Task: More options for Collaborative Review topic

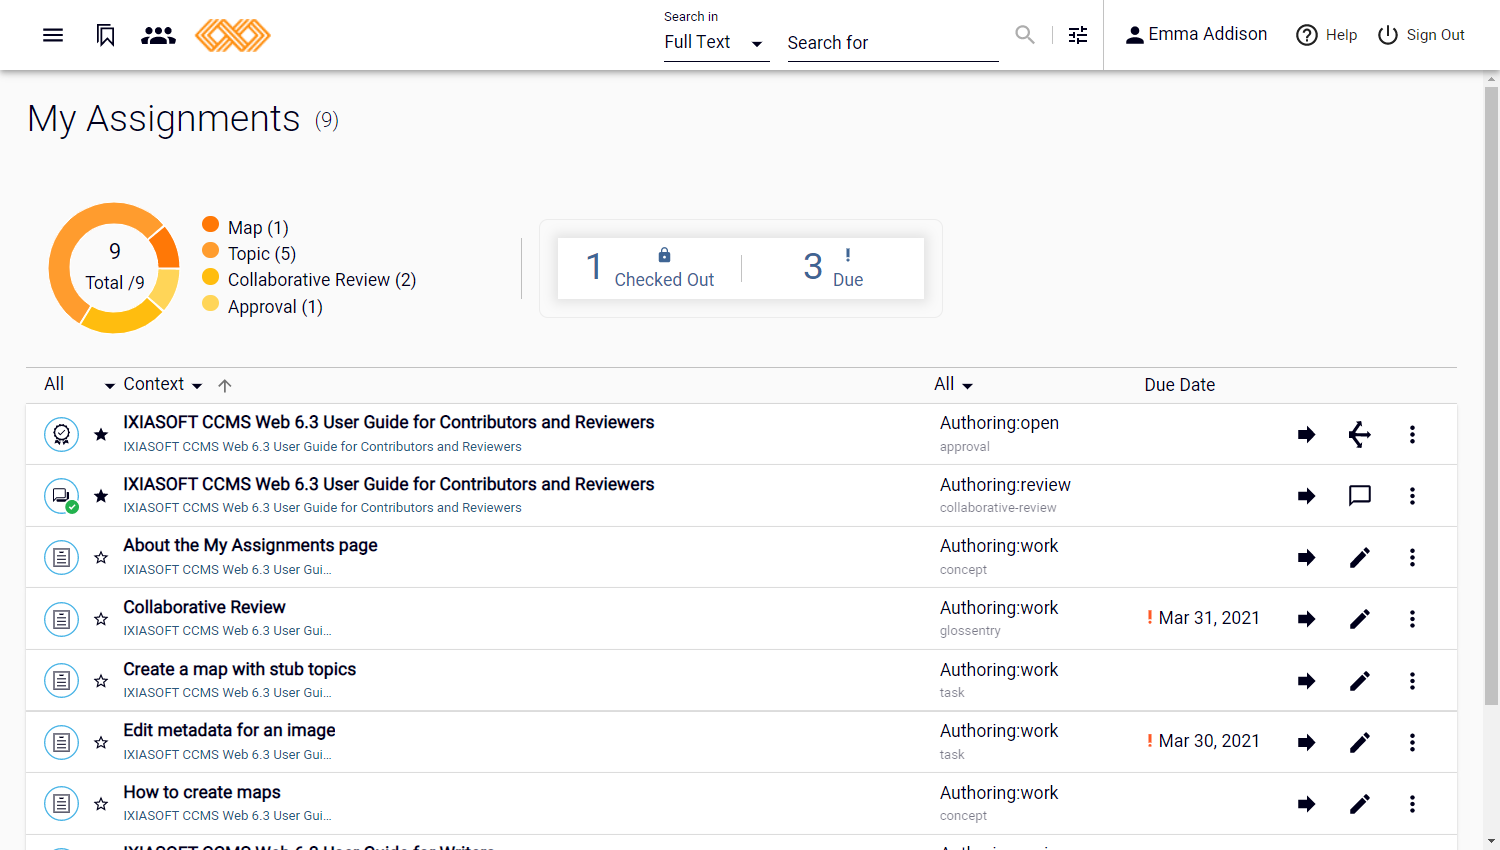Action: [x=1412, y=619]
